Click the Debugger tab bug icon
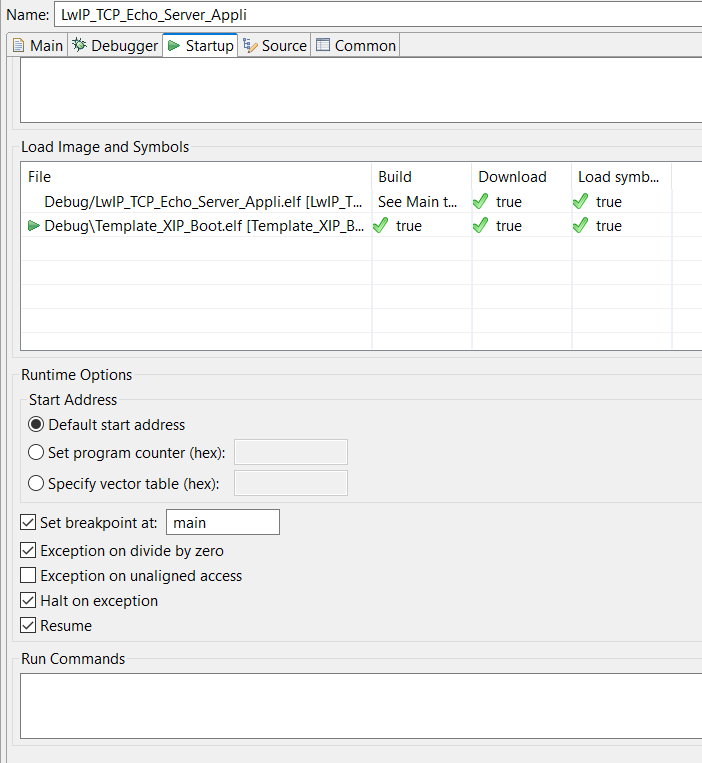 tap(79, 46)
